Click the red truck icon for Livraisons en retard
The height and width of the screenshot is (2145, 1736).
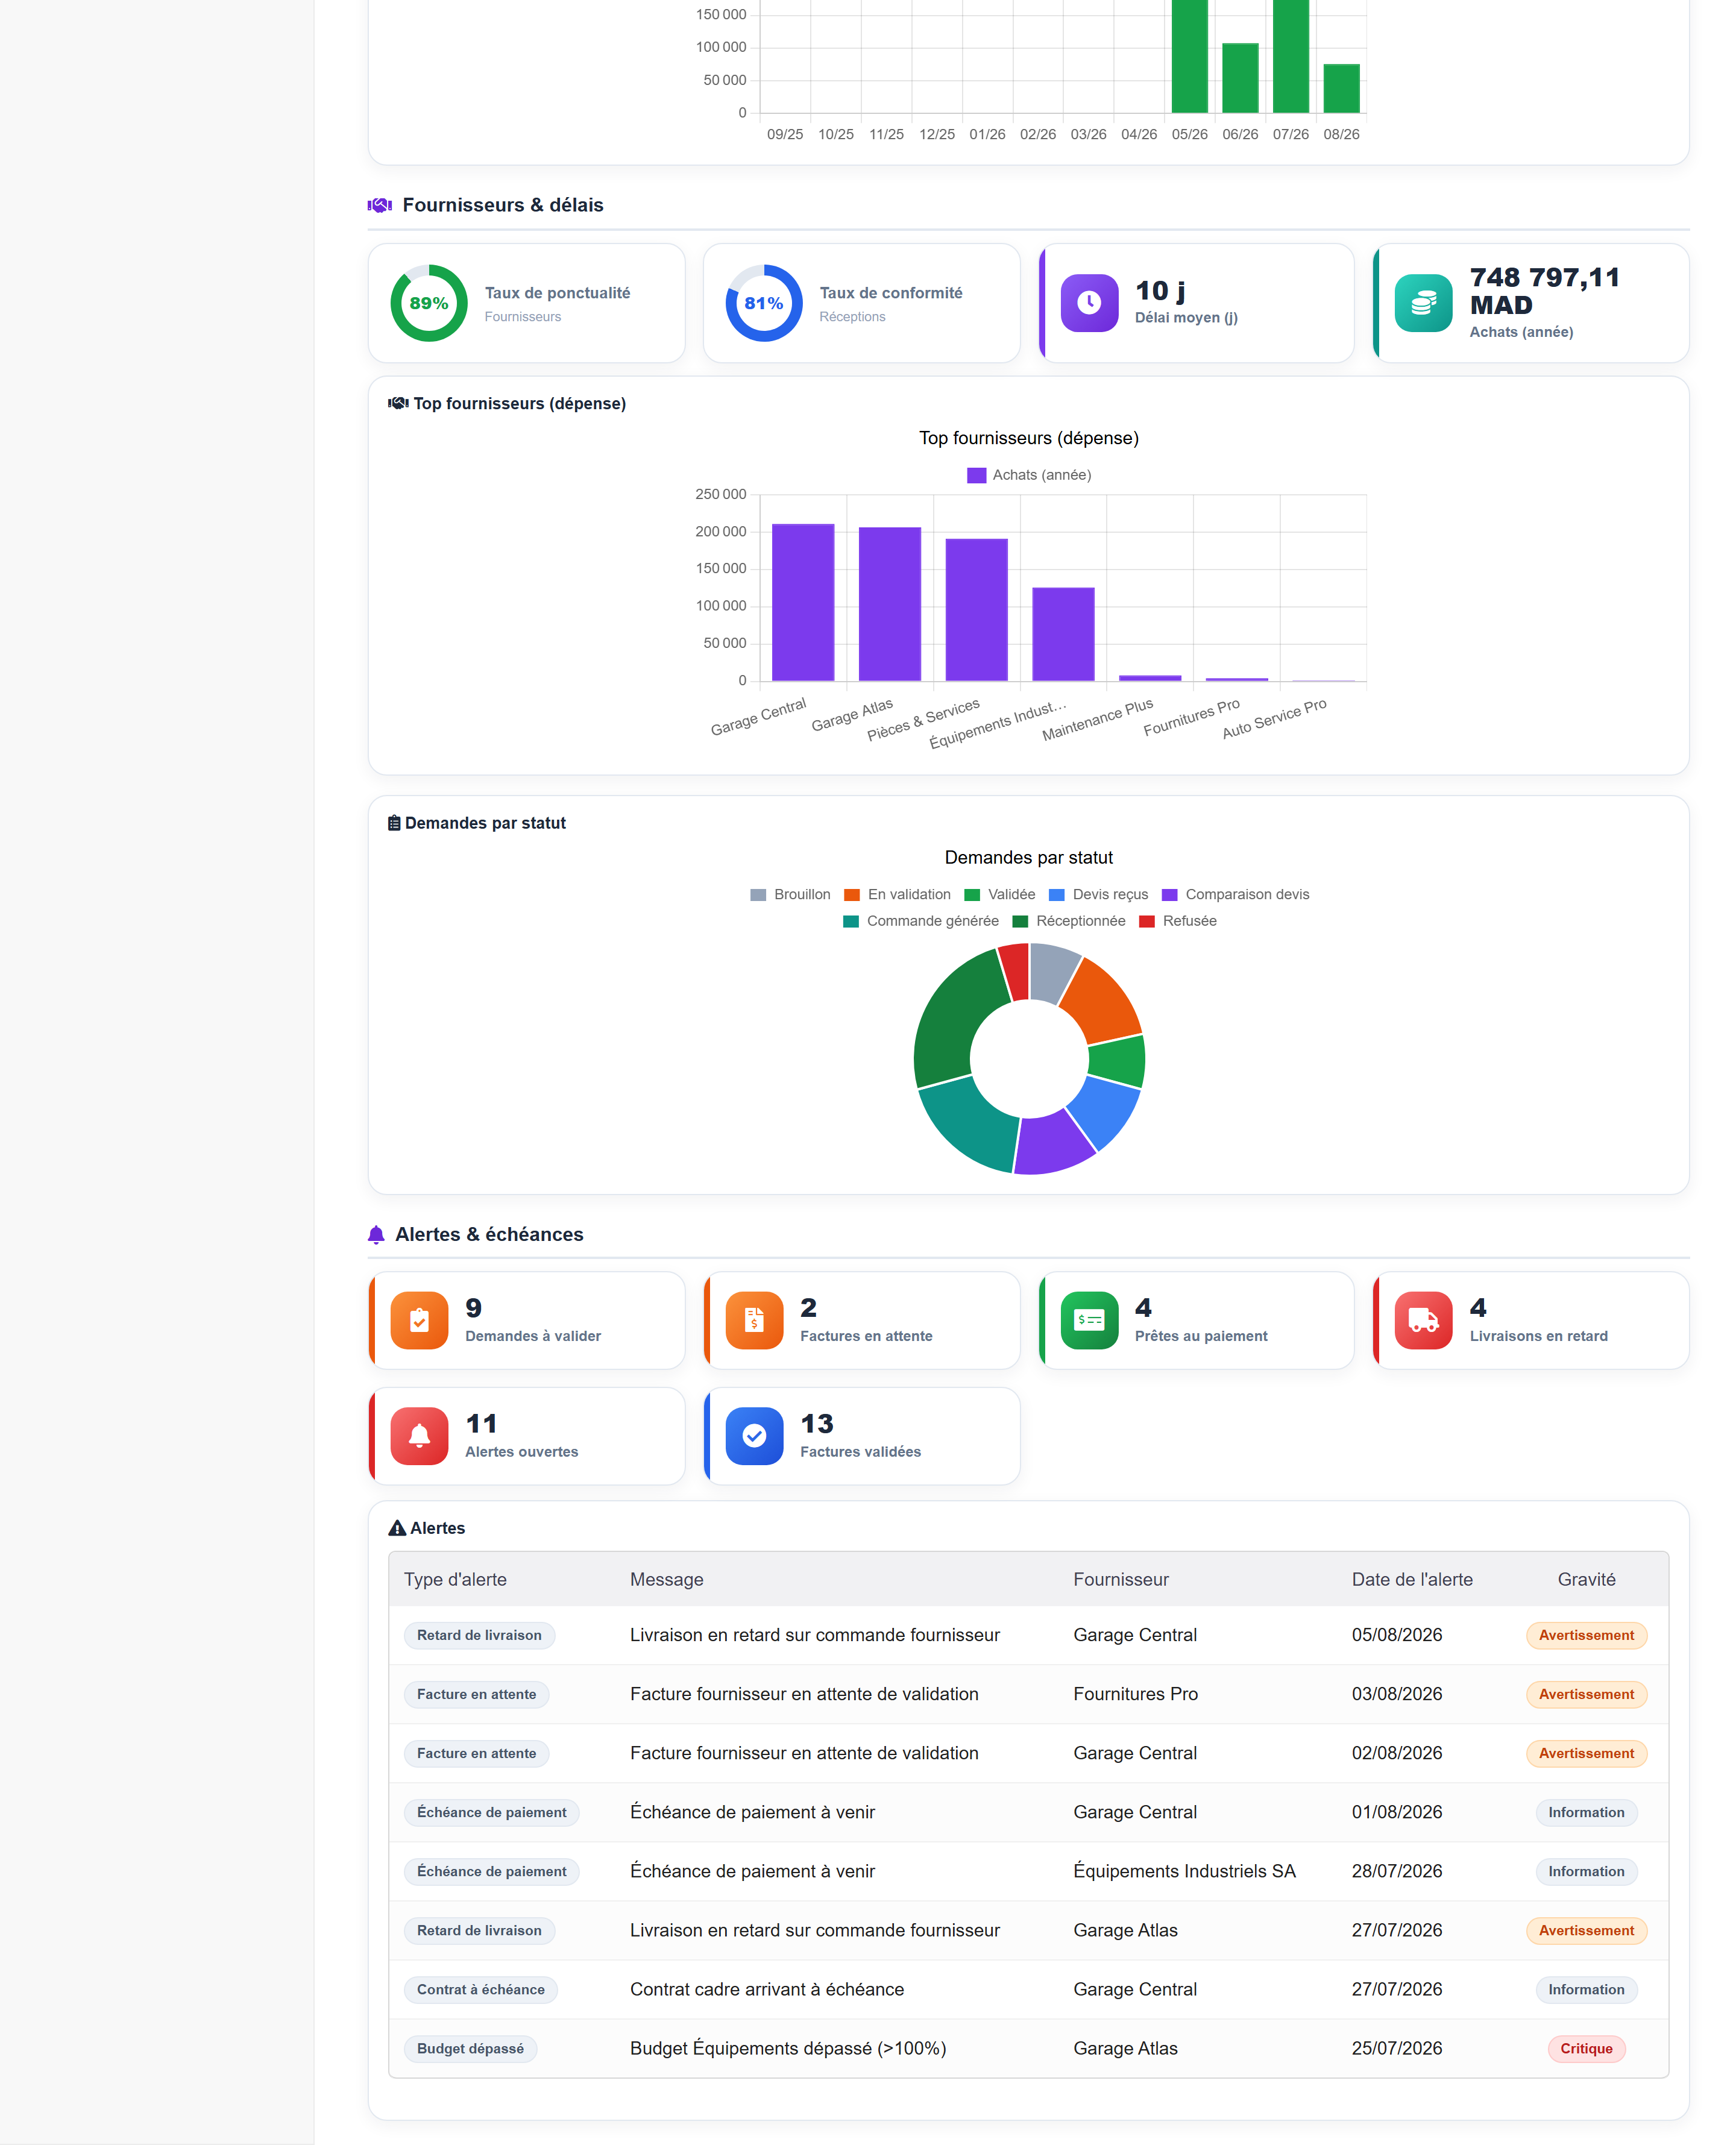[1423, 1320]
